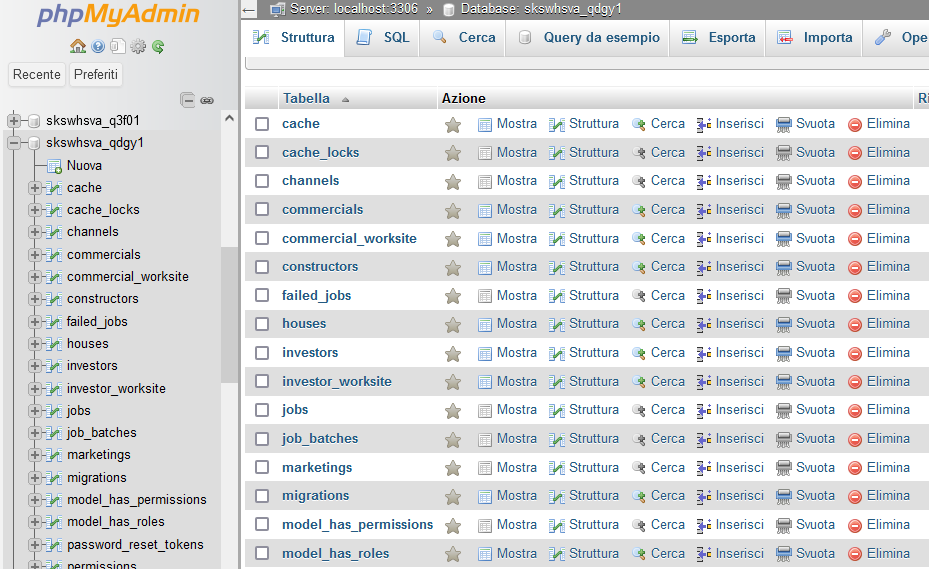Click the home icon under the phpMyAdmin logo
Viewport: 929px width, 569px height.
tap(78, 46)
